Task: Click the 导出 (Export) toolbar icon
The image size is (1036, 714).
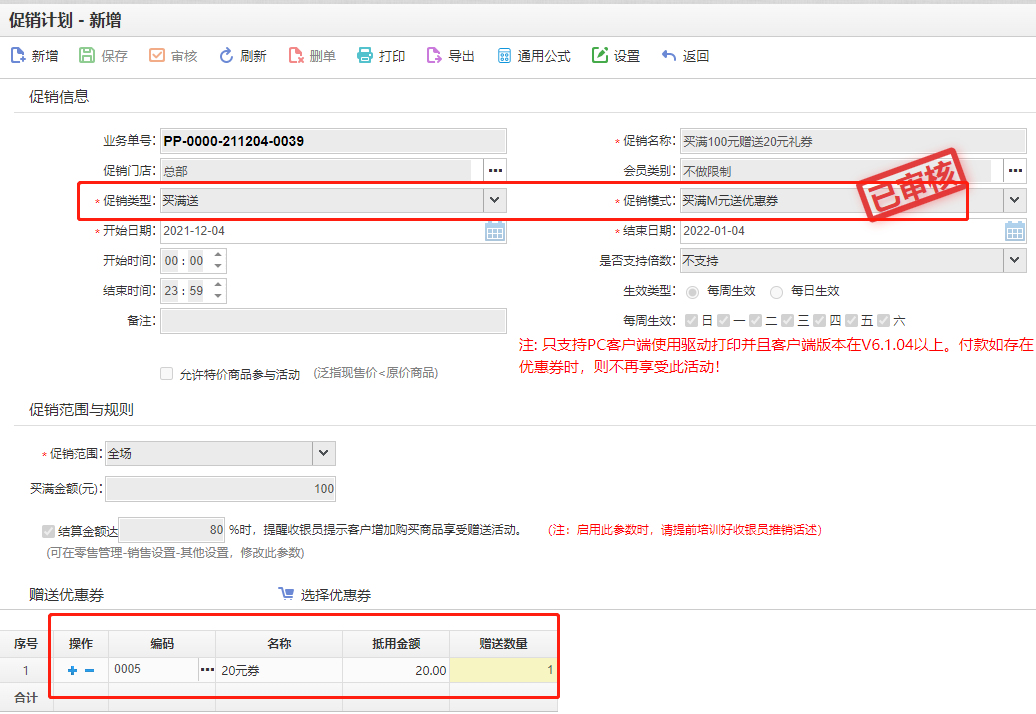Action: pos(434,56)
